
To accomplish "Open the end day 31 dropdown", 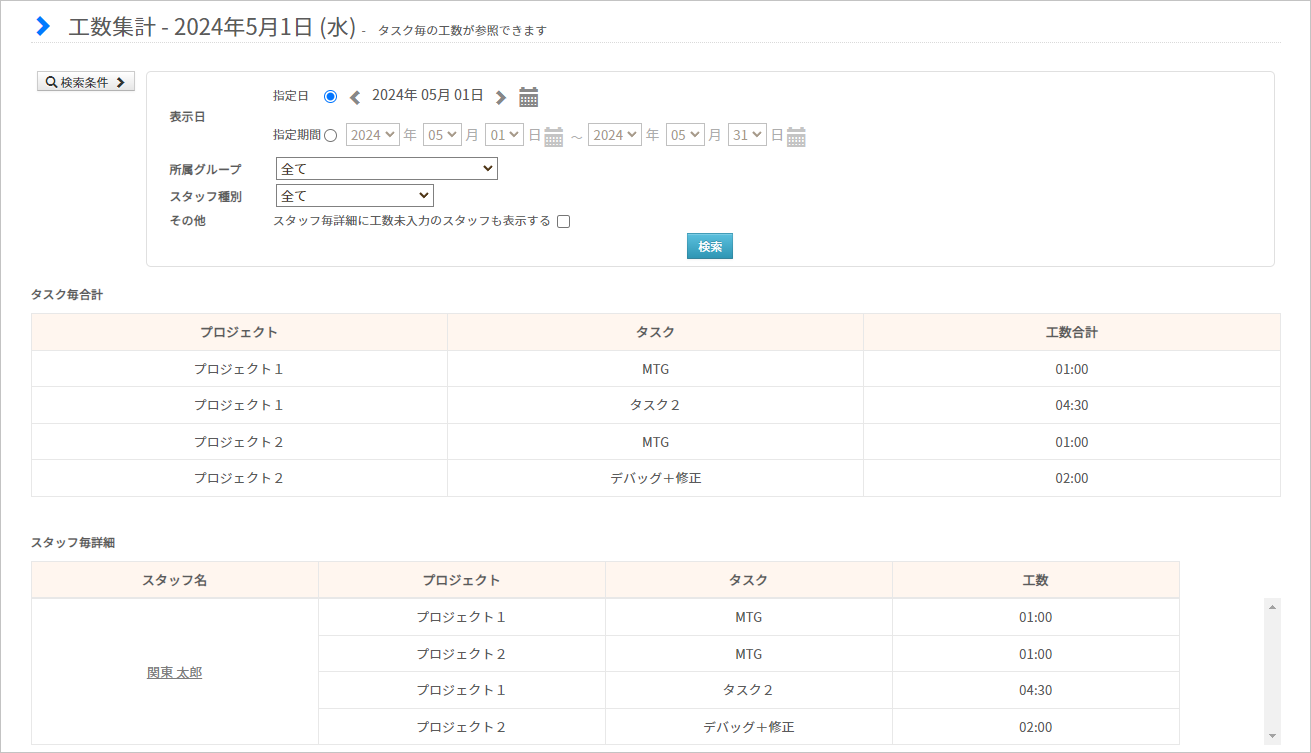I will (x=747, y=135).
